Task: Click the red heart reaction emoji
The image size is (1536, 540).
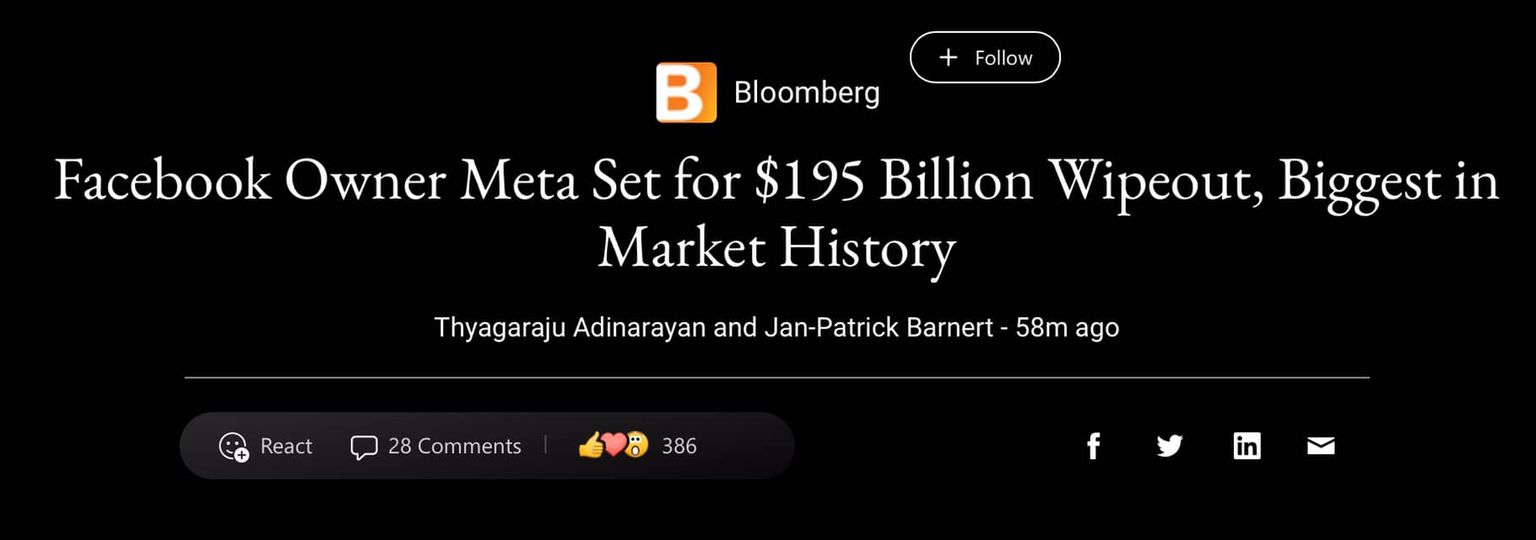Action: point(613,445)
